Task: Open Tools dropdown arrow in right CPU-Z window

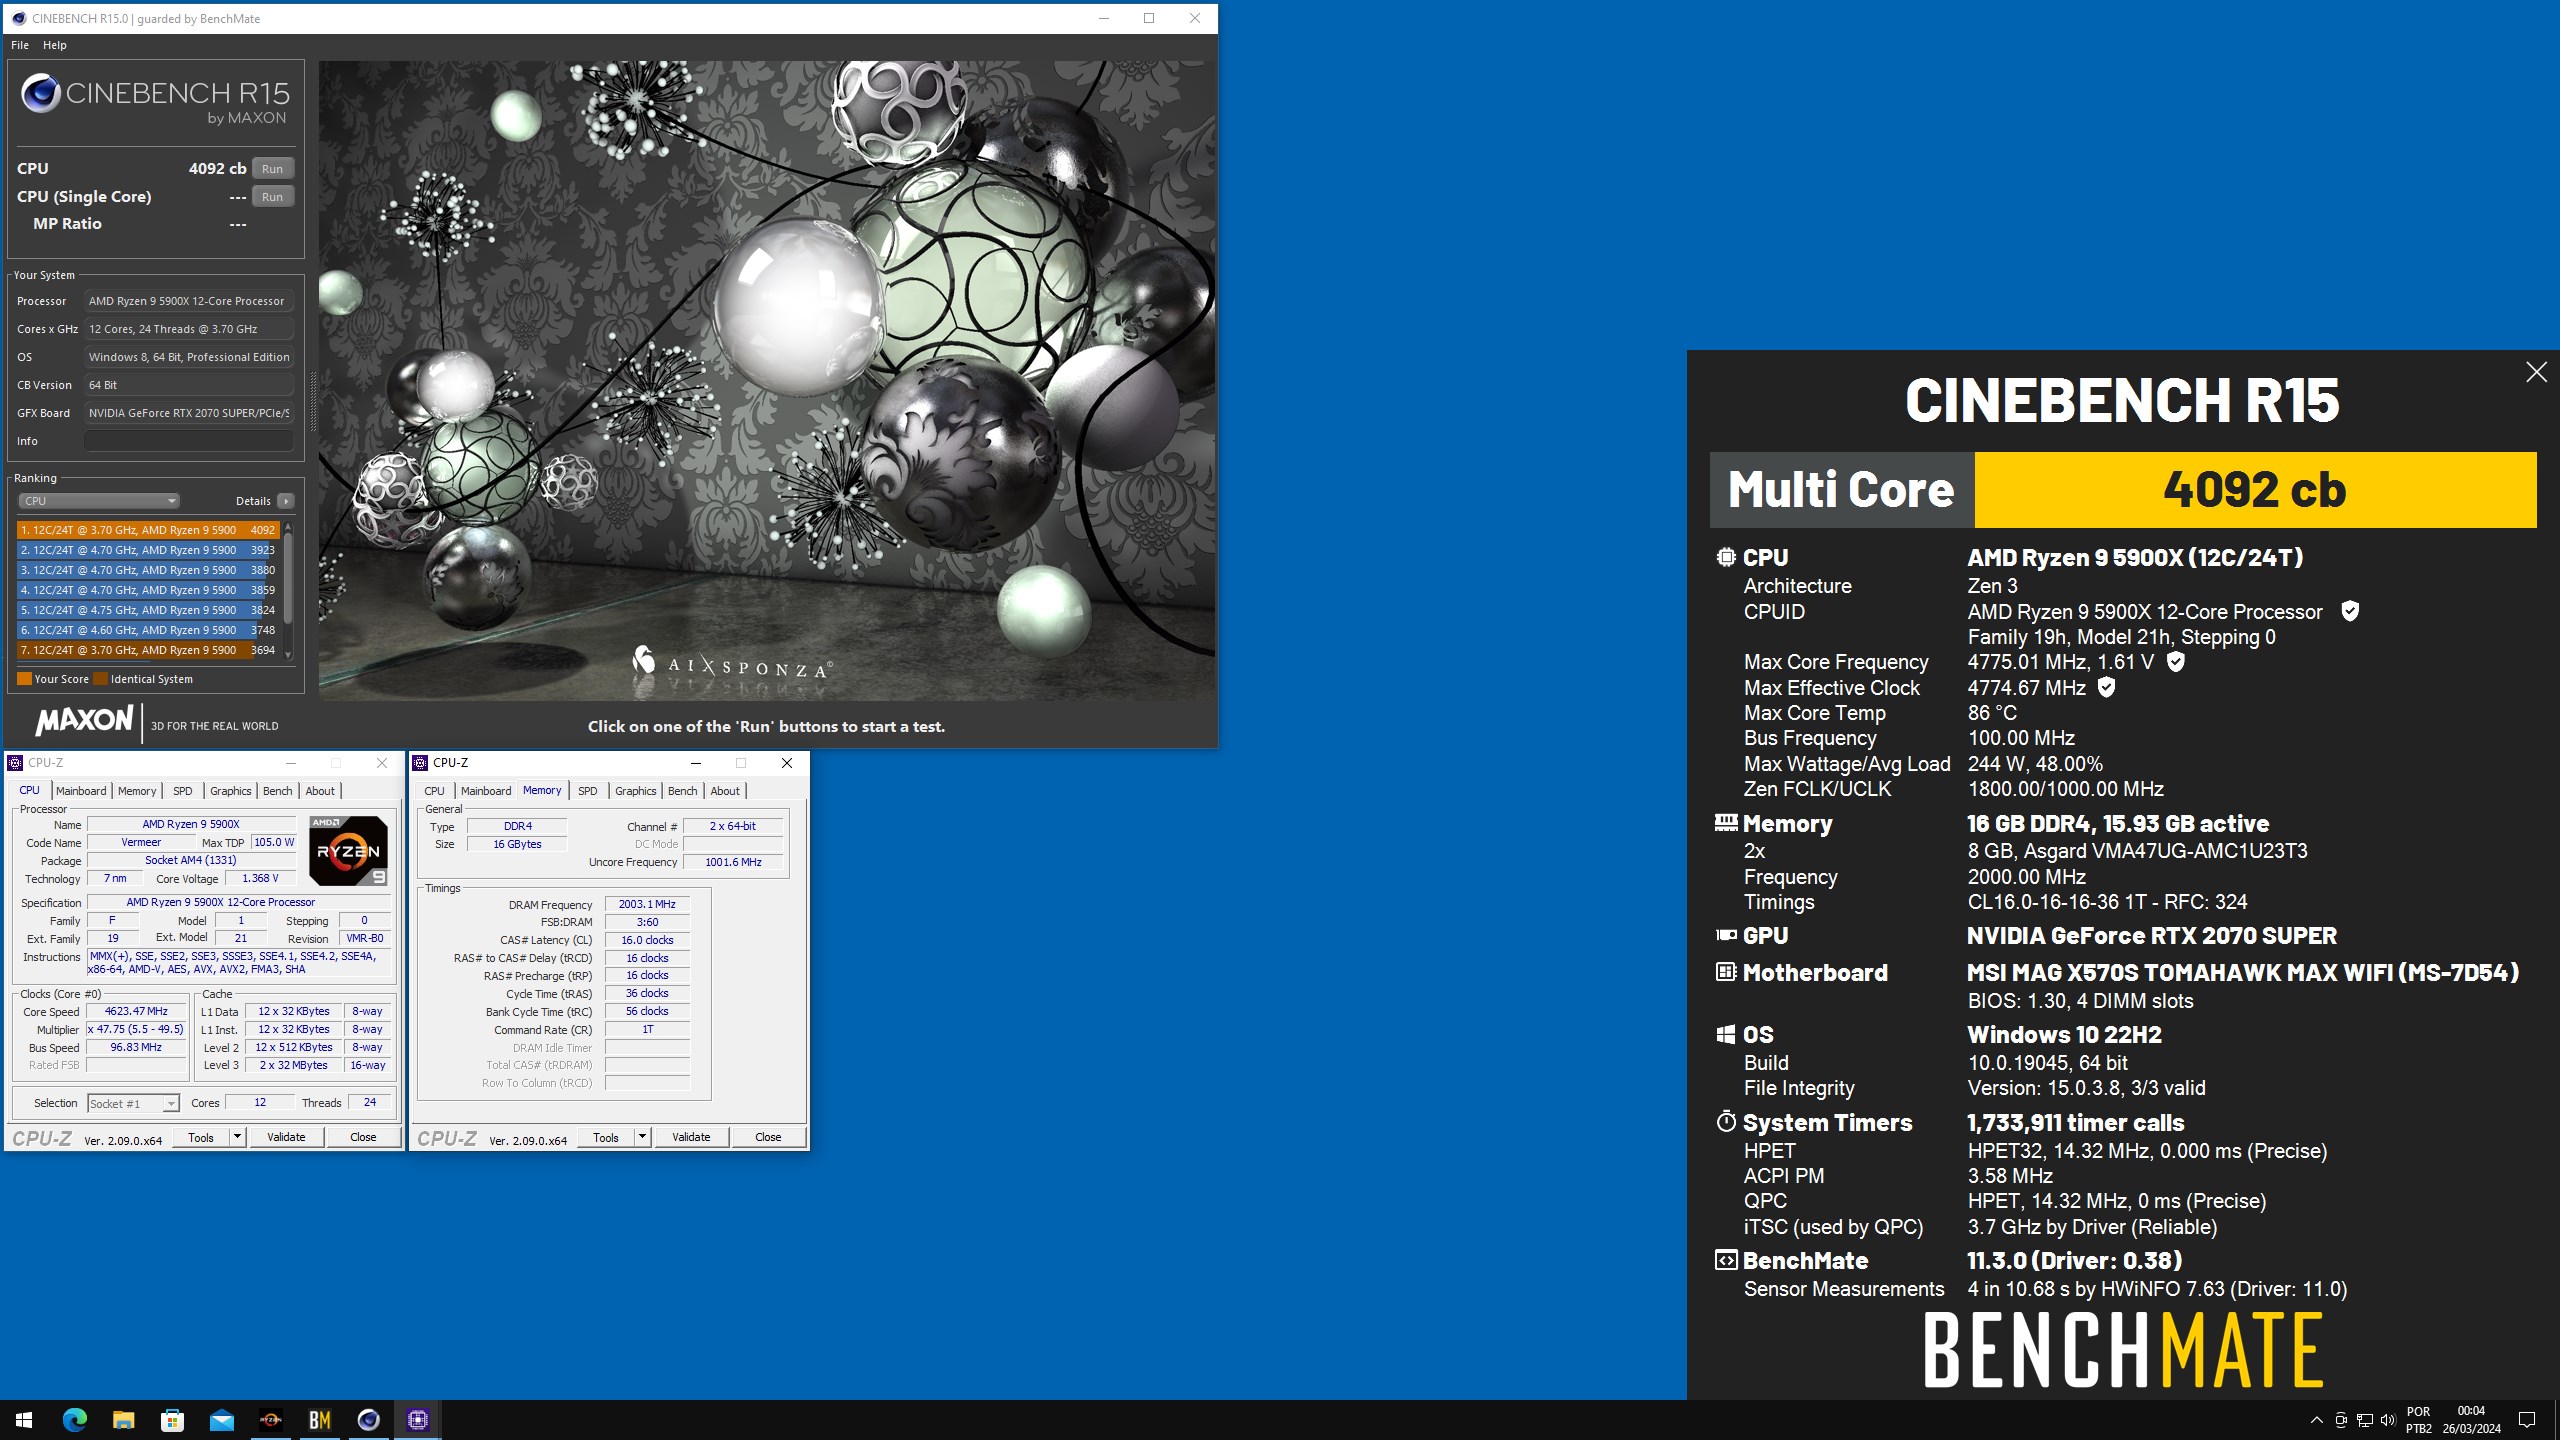Action: (642, 1137)
